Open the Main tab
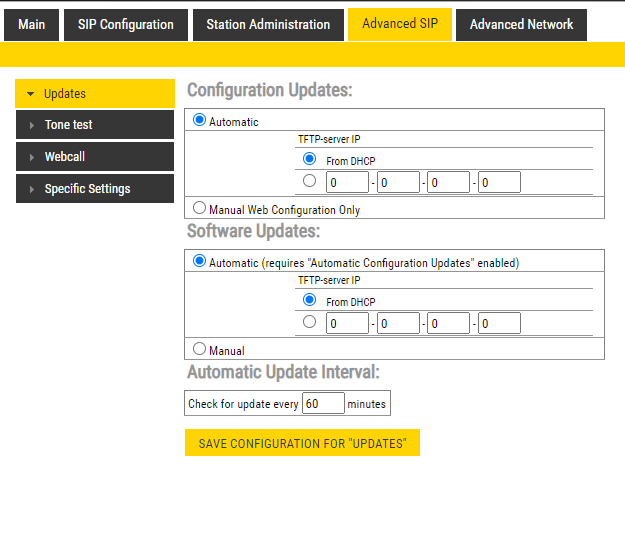Image resolution: width=625 pixels, height=536 pixels. click(32, 25)
